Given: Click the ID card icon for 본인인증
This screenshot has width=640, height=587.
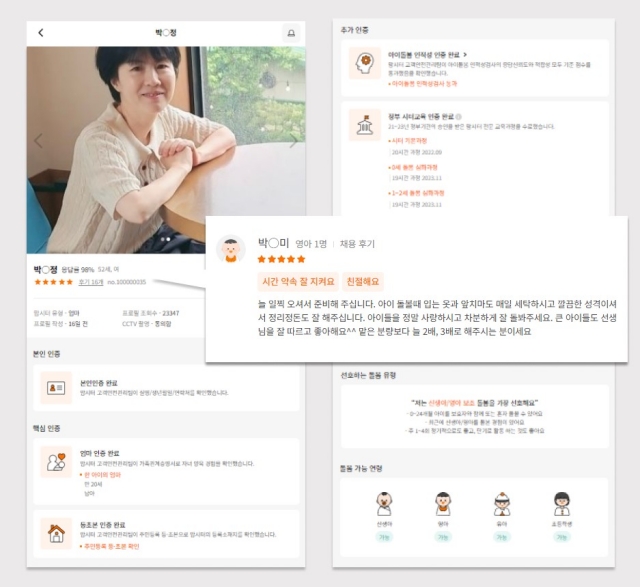Looking at the screenshot, I should click(x=56, y=388).
